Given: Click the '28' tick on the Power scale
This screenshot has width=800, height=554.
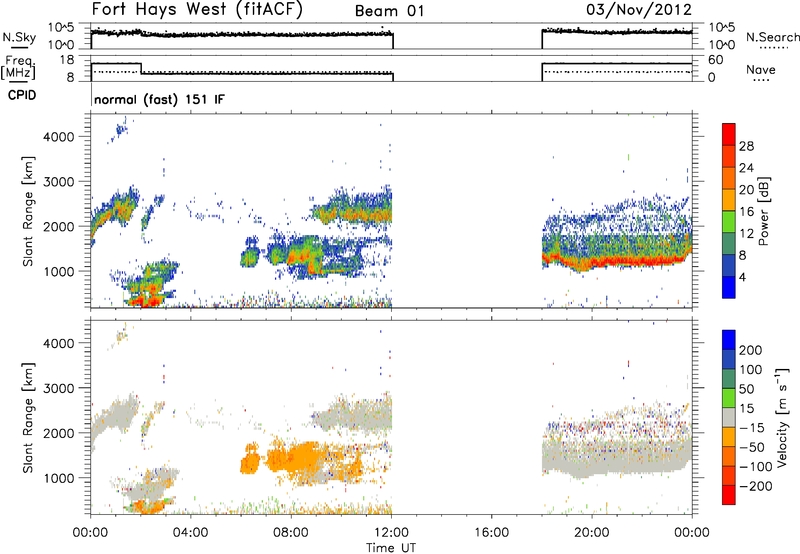Looking at the screenshot, I should point(746,146).
